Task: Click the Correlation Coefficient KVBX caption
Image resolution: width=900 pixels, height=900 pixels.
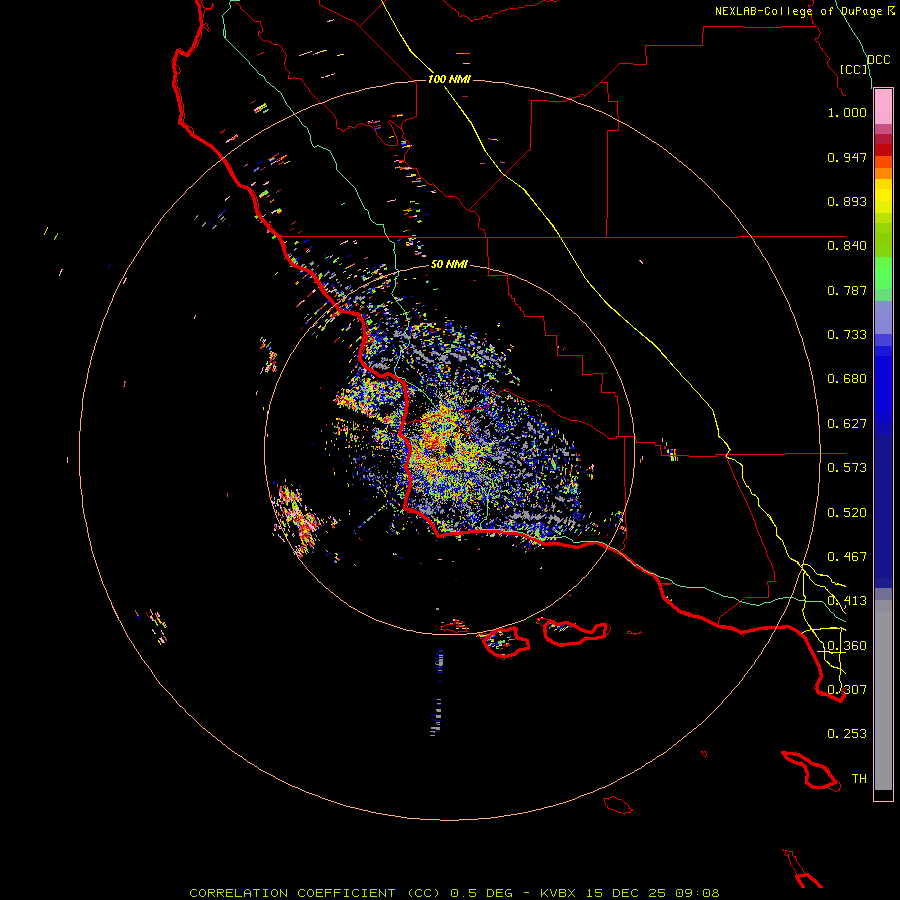Action: (454, 893)
